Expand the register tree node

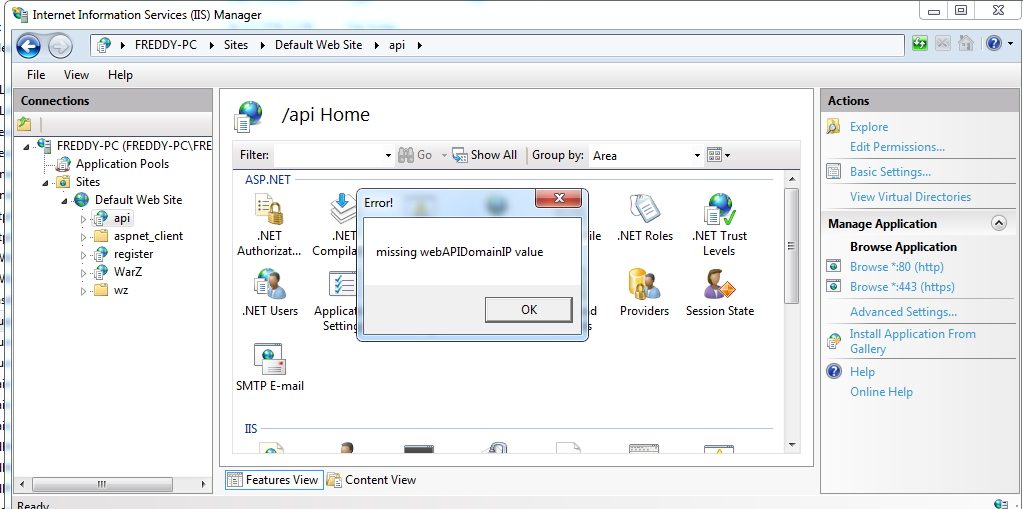pos(83,254)
